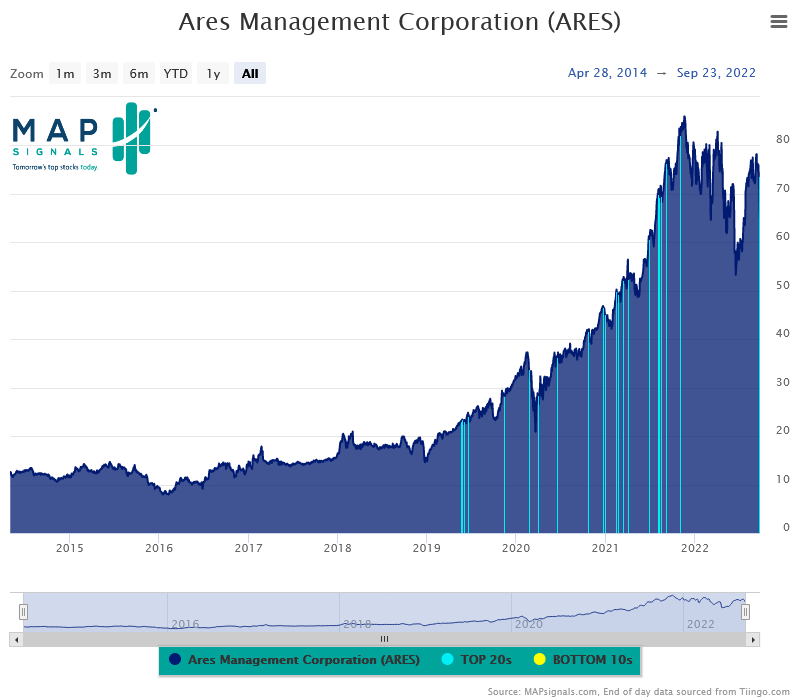Click the 2020 x-axis label
The image size is (800, 700).
516,548
